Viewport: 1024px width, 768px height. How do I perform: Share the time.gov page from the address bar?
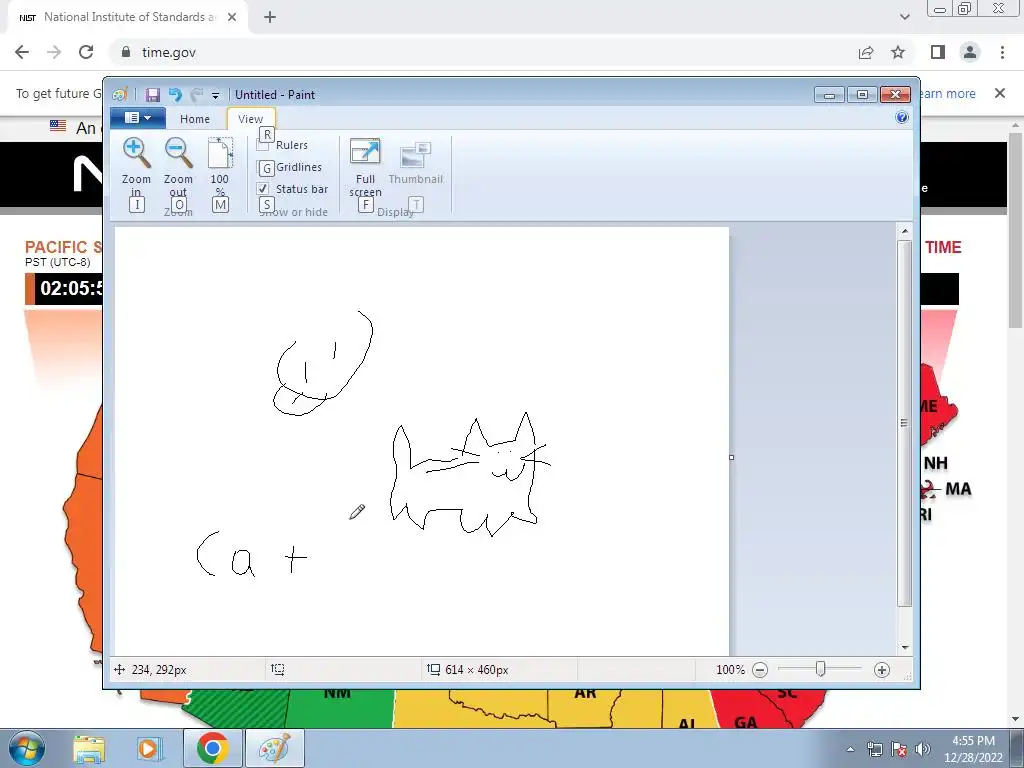866,52
